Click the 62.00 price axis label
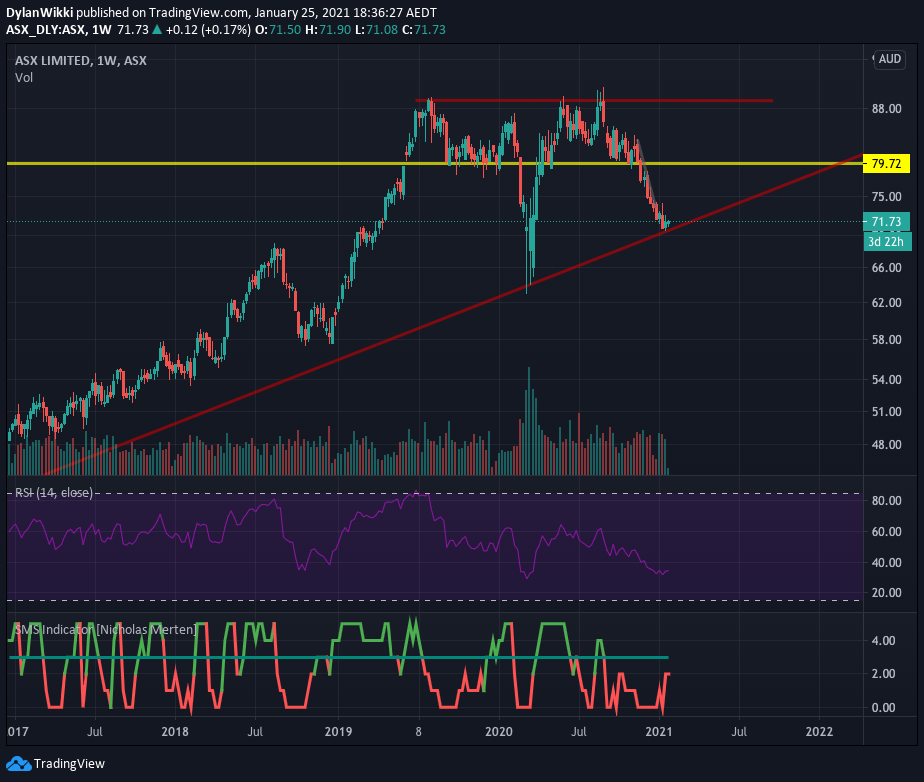Image resolution: width=924 pixels, height=782 pixels. 886,302
